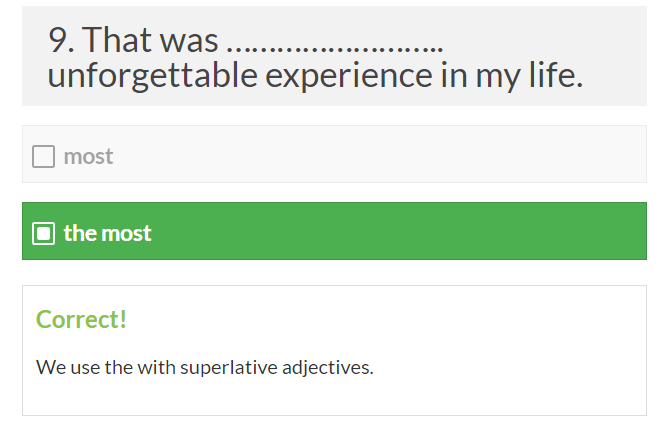663x434 pixels.
Task: Click the word "adjectives" in the explanation
Action: point(325,367)
